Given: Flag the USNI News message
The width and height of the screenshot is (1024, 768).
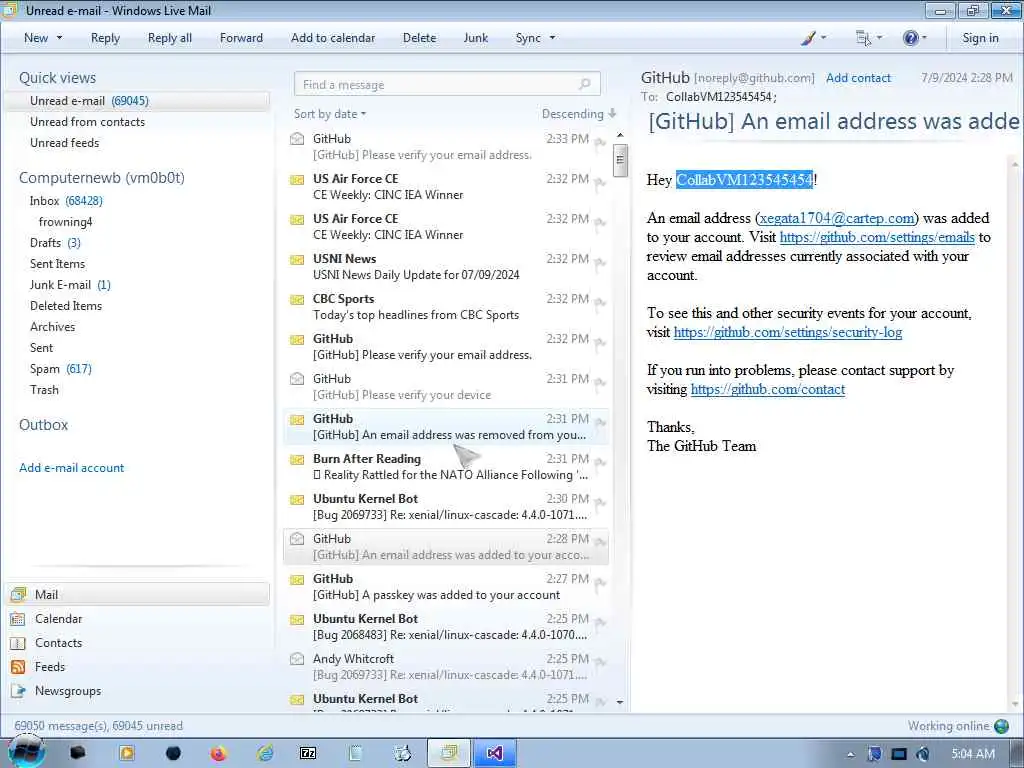Looking at the screenshot, I should tap(600, 264).
